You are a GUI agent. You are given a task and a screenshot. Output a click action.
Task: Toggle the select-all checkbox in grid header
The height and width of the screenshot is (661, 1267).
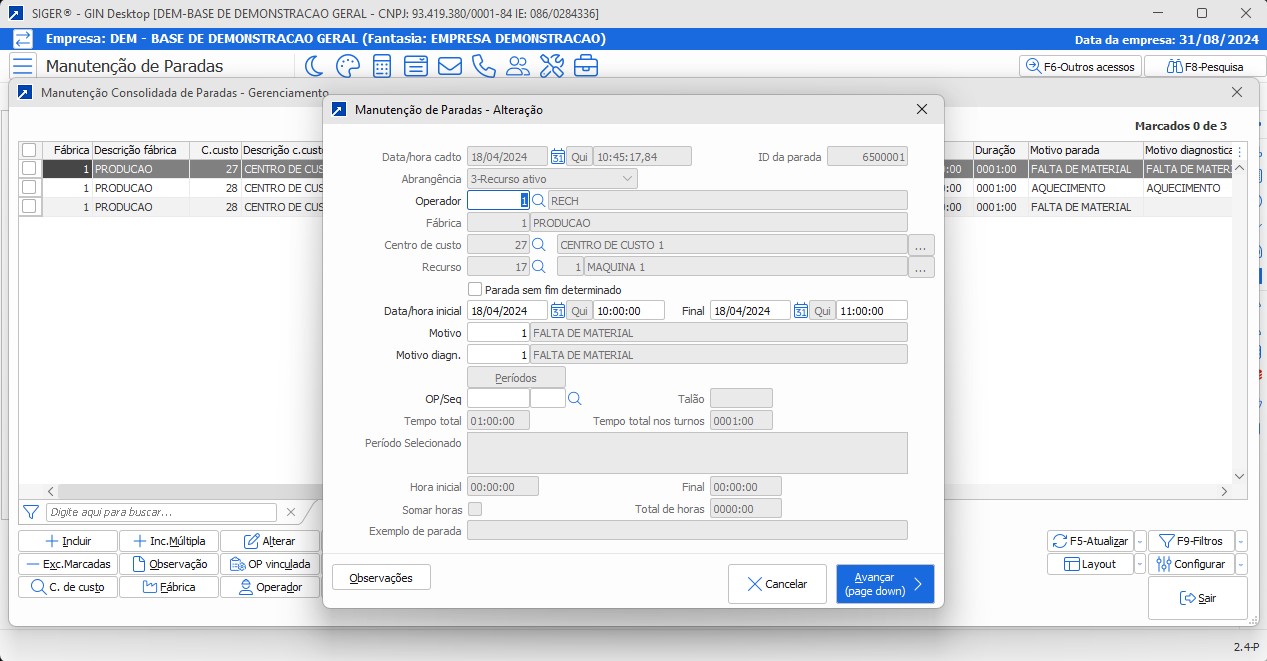[x=30, y=150]
